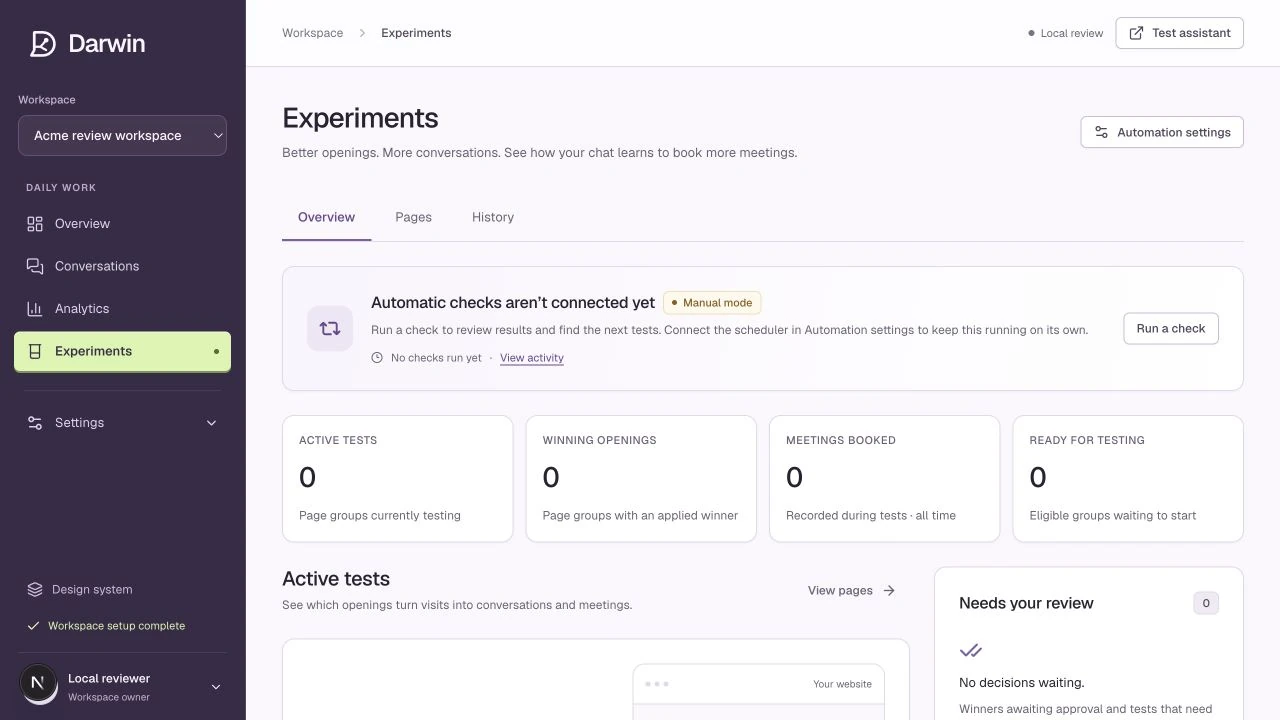Click the Run a check button
This screenshot has height=720, width=1280.
pyautogui.click(x=1171, y=328)
